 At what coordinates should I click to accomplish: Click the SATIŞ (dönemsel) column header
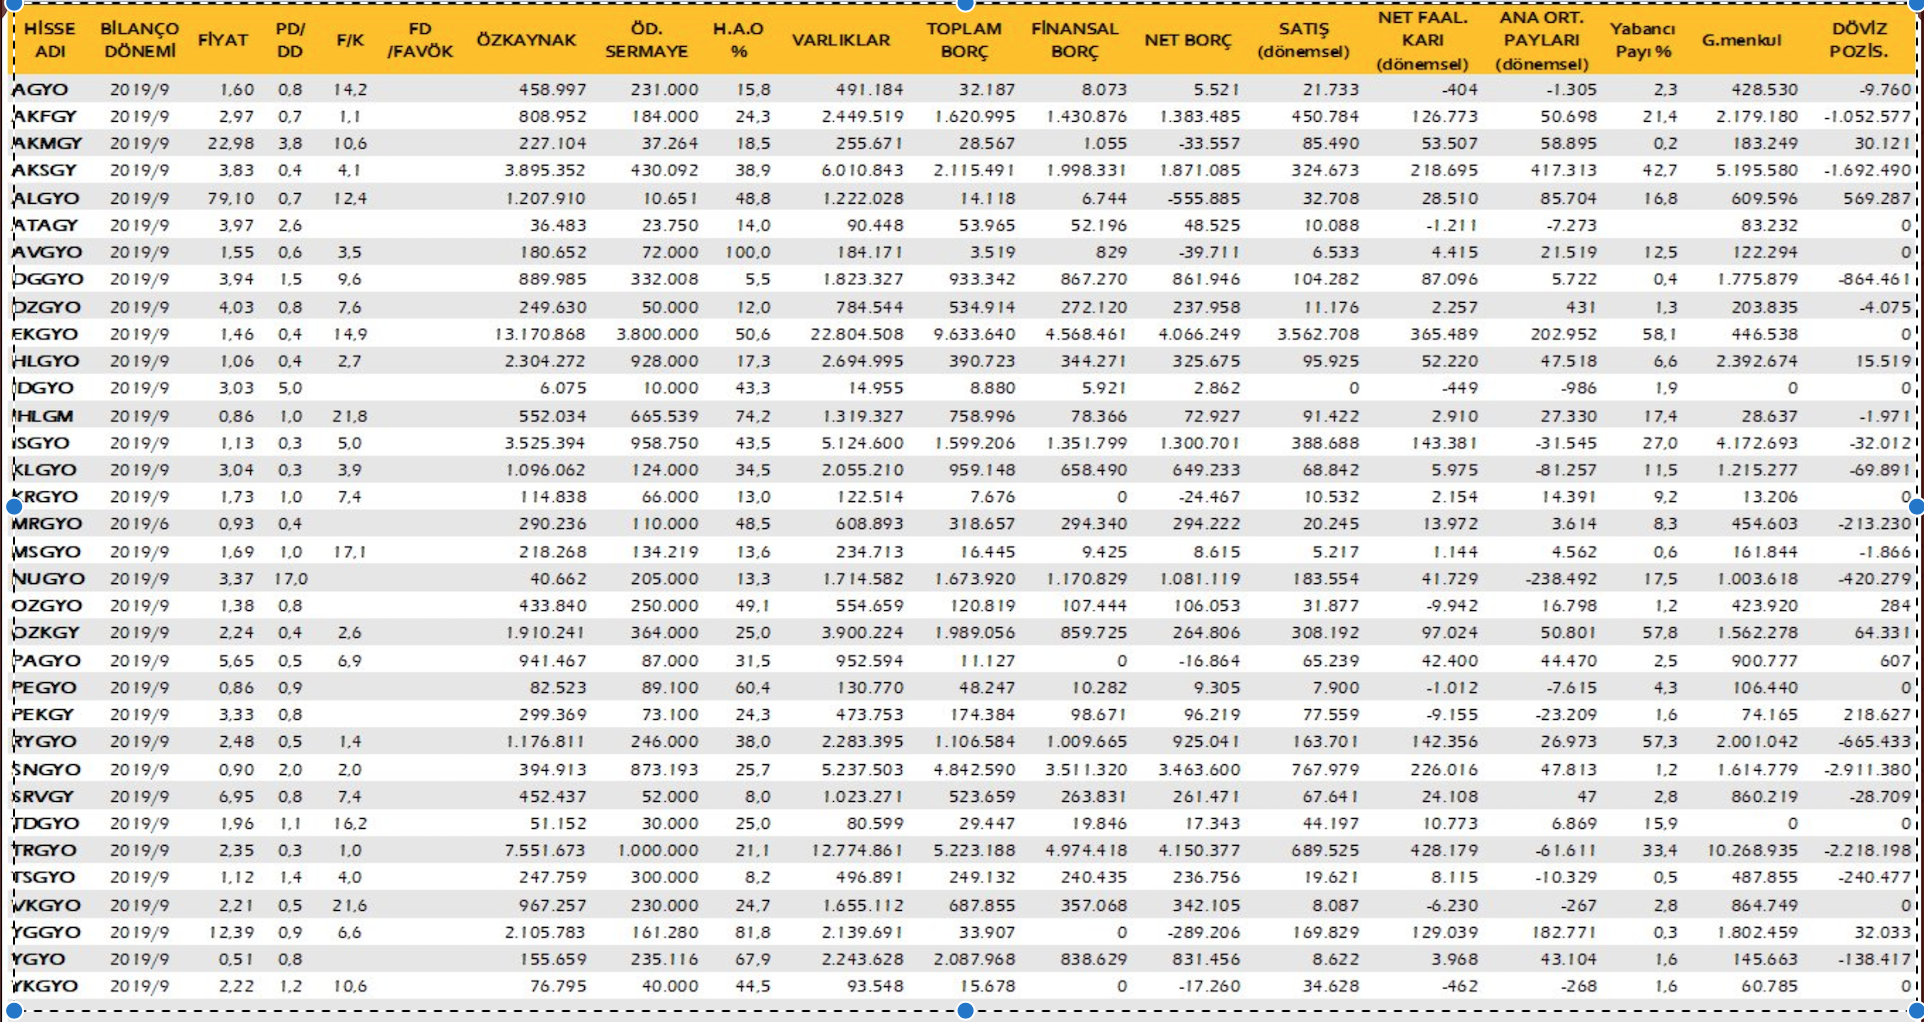(x=1304, y=40)
